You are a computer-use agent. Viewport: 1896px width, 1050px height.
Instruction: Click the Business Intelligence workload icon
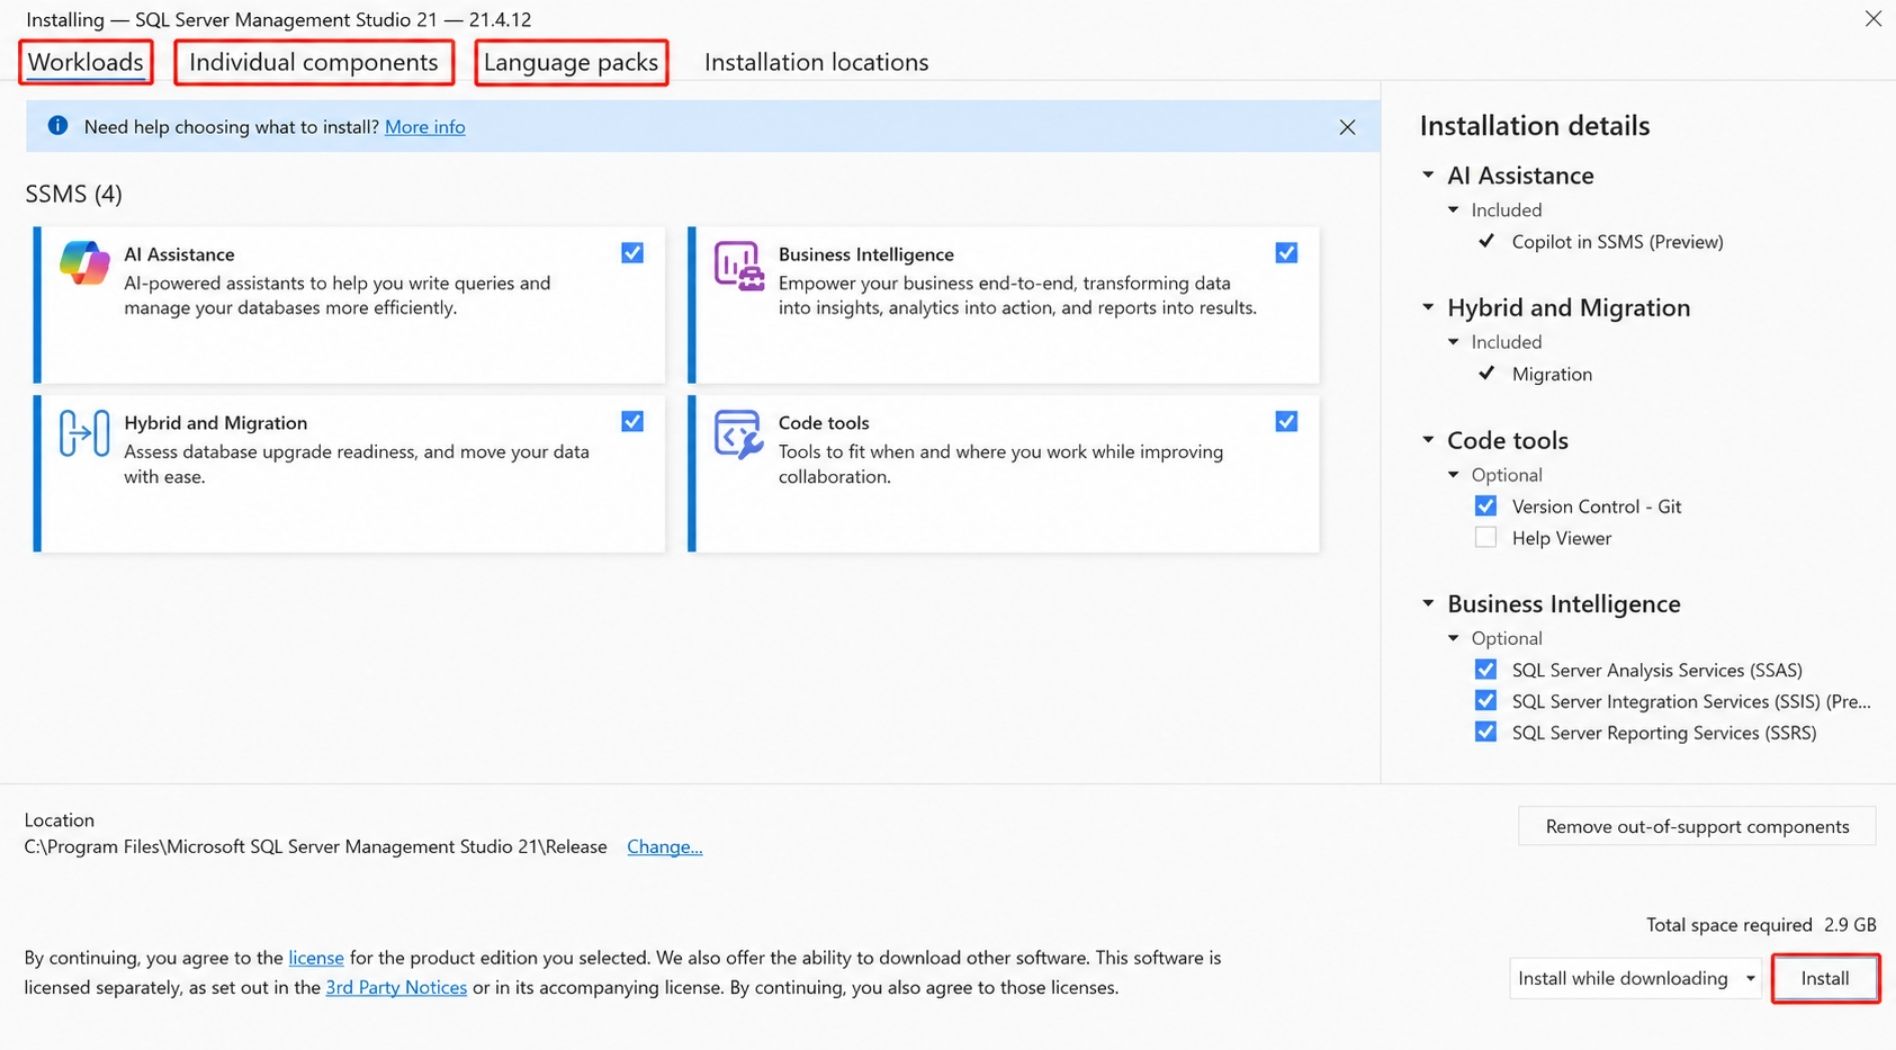coord(739,265)
